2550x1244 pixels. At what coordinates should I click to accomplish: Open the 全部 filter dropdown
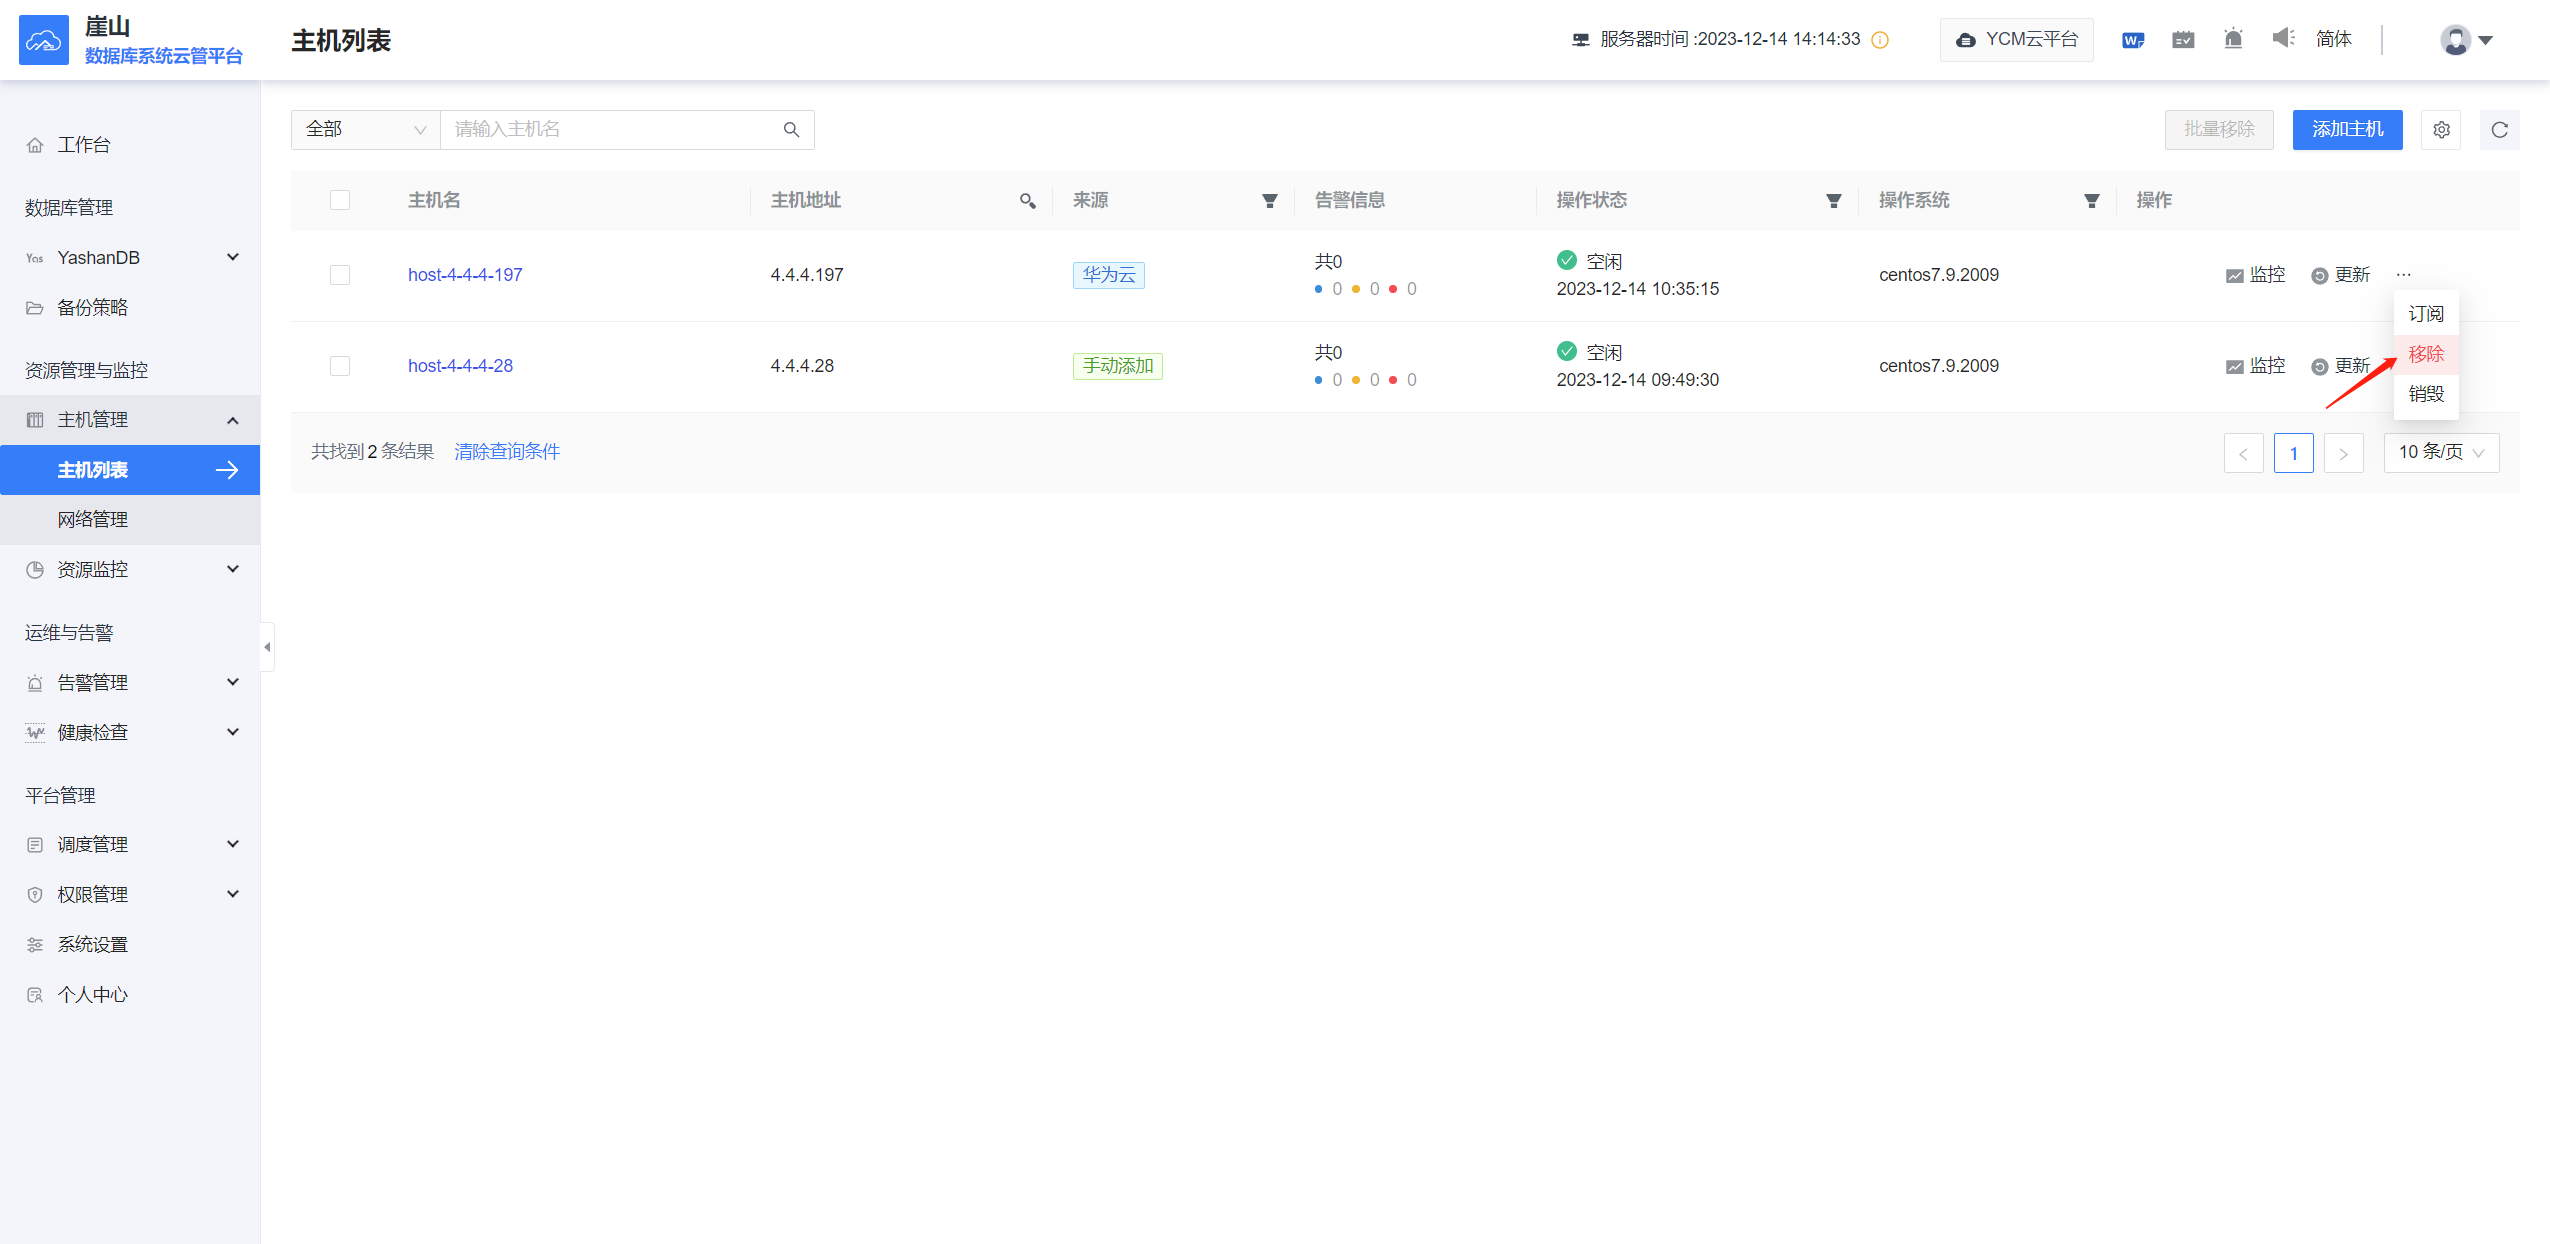[365, 130]
